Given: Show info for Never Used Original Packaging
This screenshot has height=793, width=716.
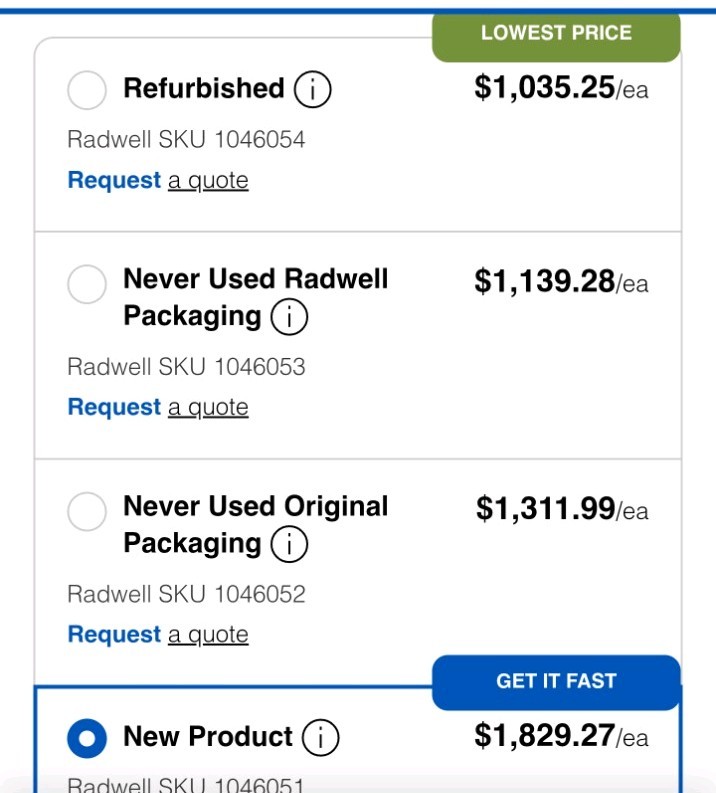Looking at the screenshot, I should (x=289, y=545).
